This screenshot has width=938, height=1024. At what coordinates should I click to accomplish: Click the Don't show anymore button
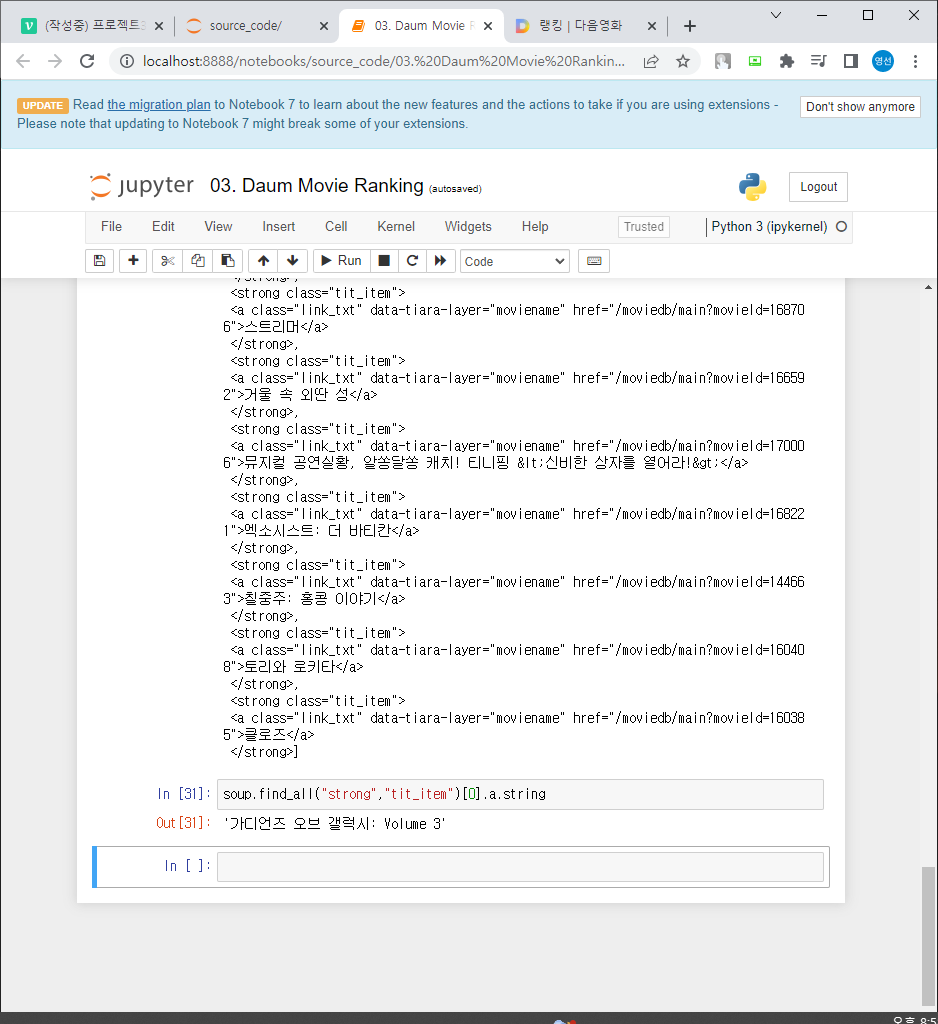click(860, 106)
